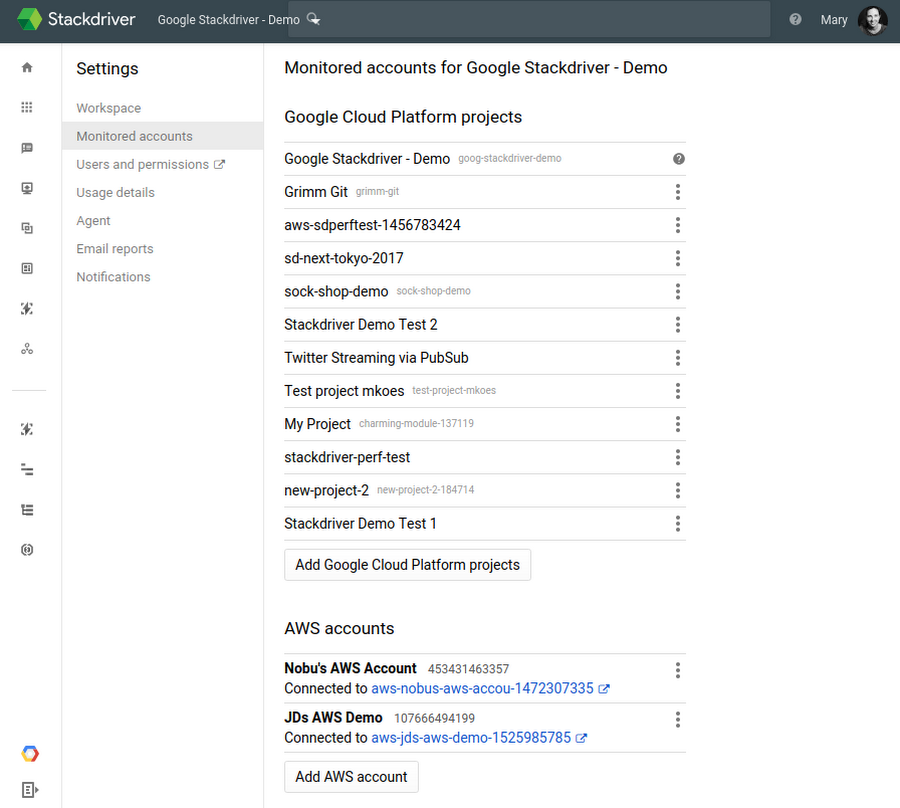The image size is (900, 808).
Task: Select the Usage details settings item
Action: [162, 192]
